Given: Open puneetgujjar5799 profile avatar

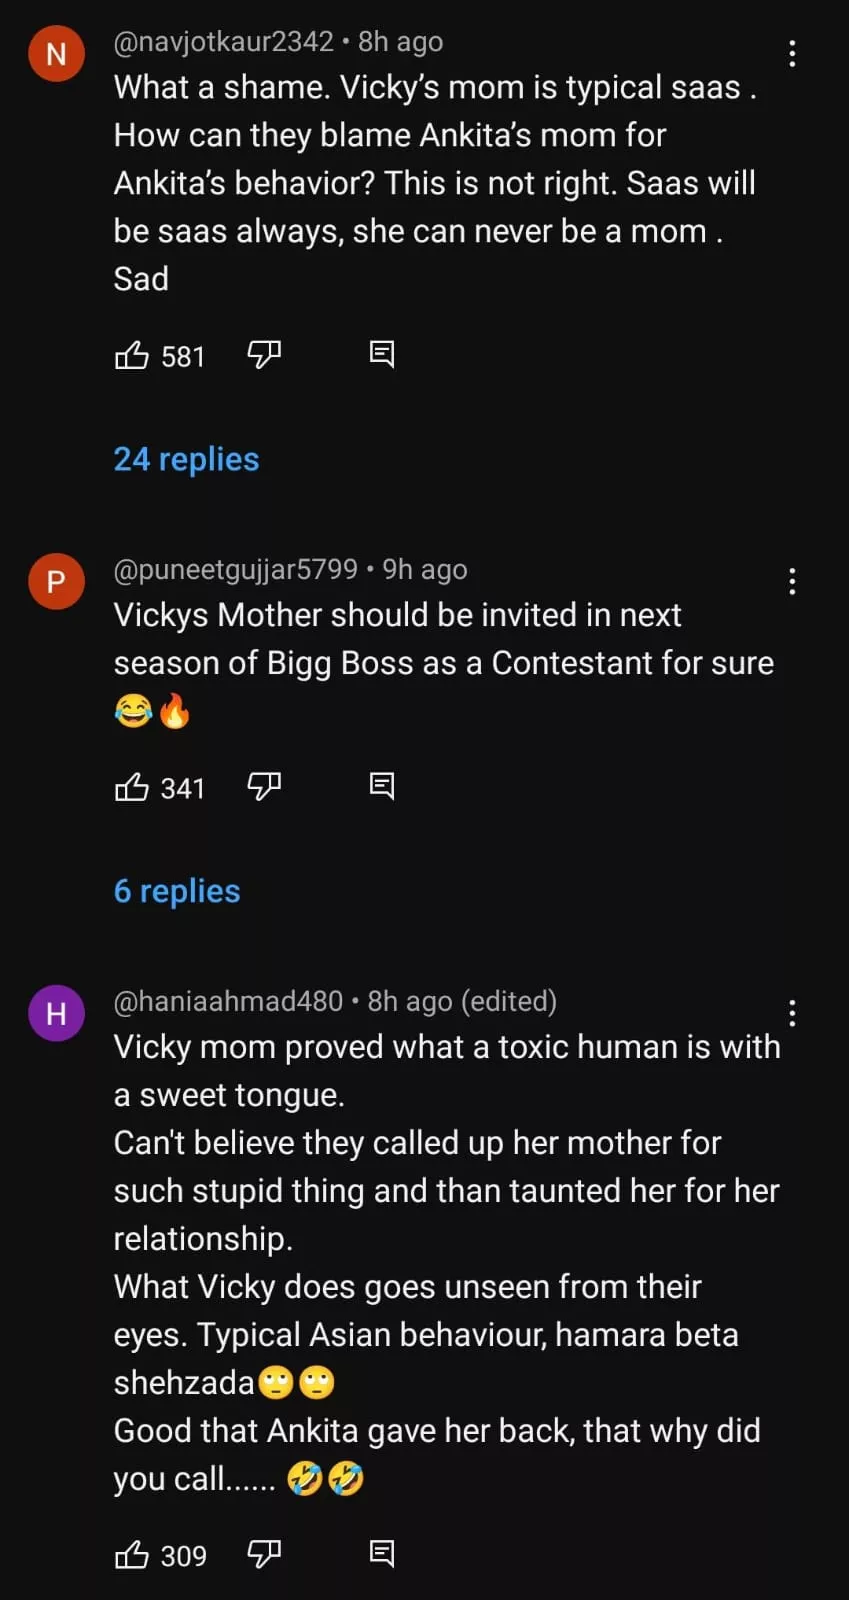Looking at the screenshot, I should (56, 582).
